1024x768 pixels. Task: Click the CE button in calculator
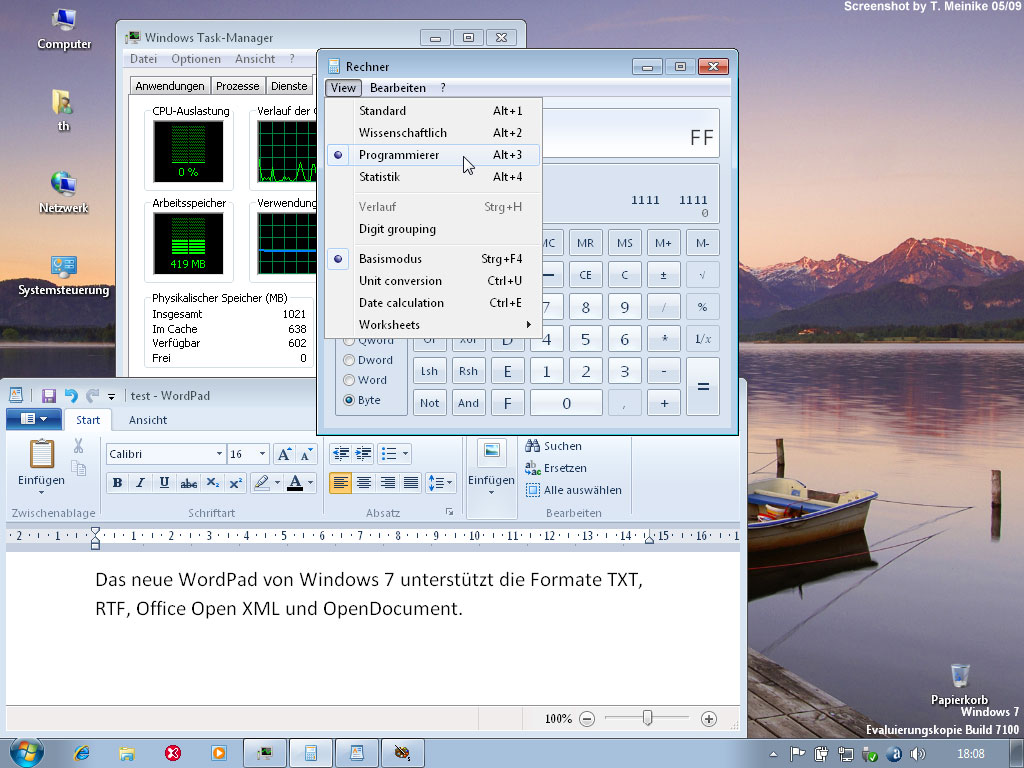pos(585,275)
